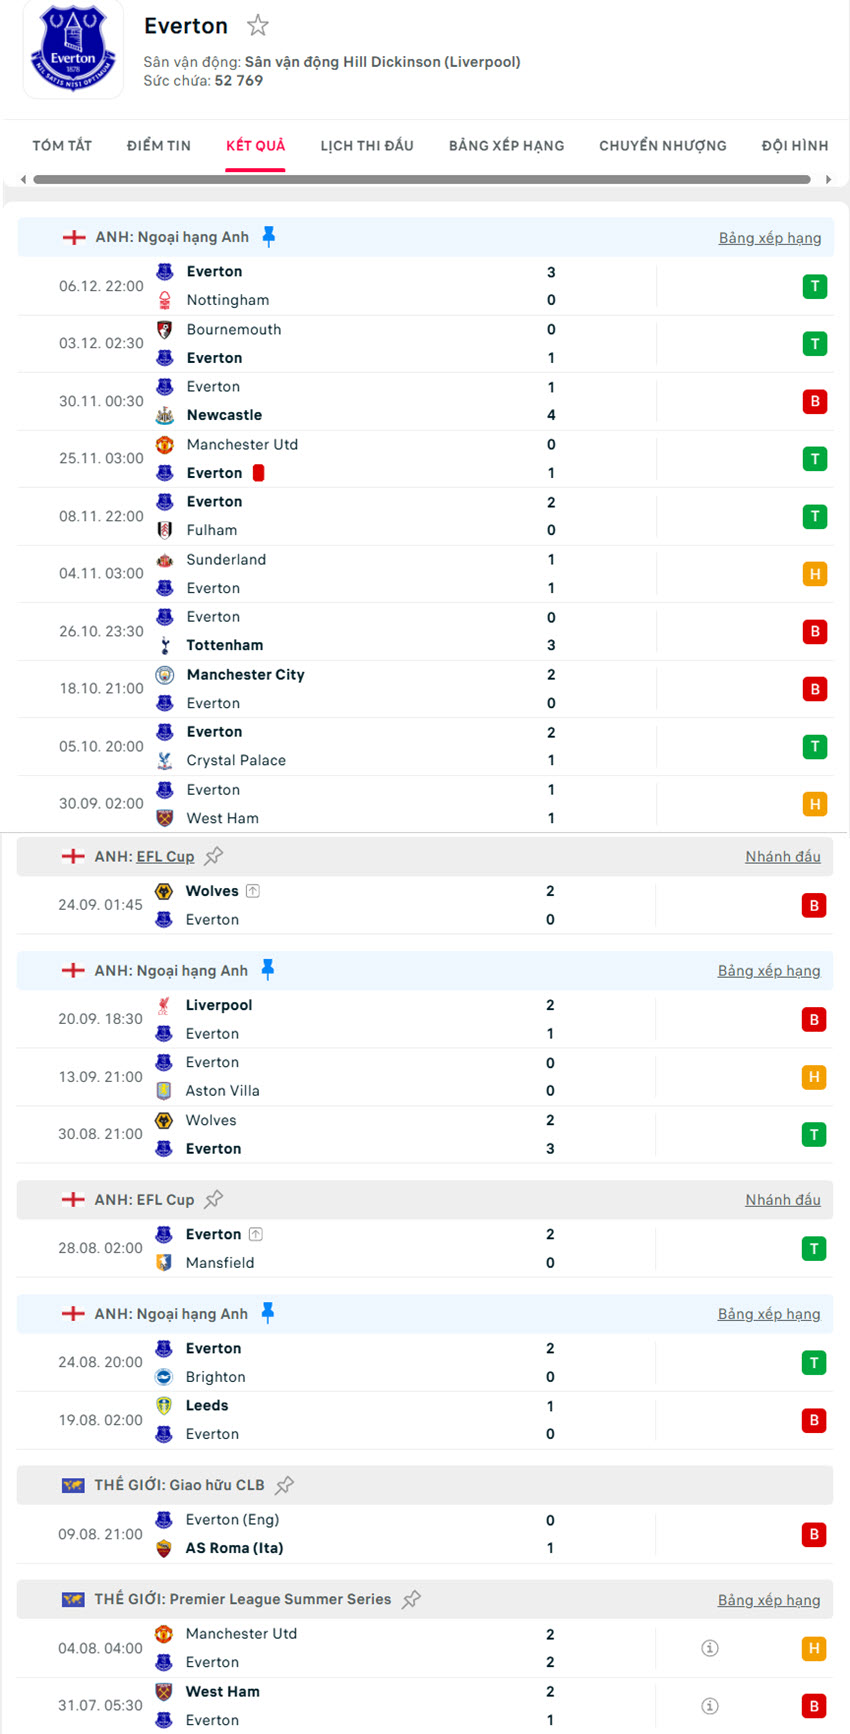Screen dimensions: 850x1734
Task: Click the green T badge on the Nottingham match
Action: pyautogui.click(x=815, y=286)
